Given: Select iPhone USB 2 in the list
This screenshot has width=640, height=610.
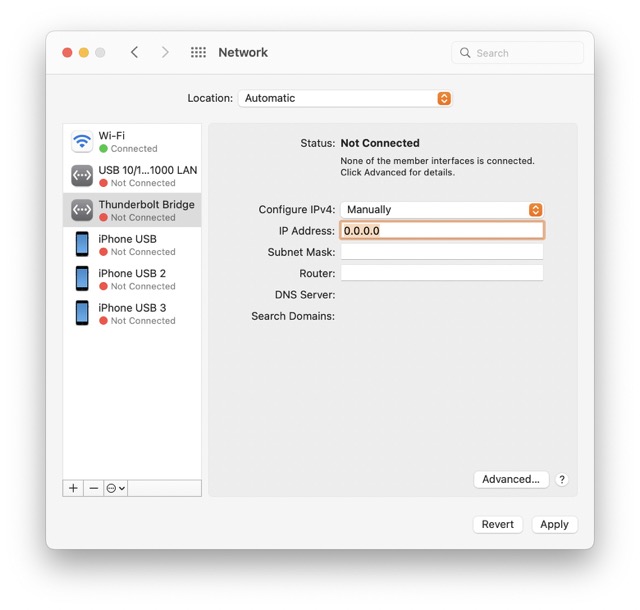Looking at the screenshot, I should [132, 279].
